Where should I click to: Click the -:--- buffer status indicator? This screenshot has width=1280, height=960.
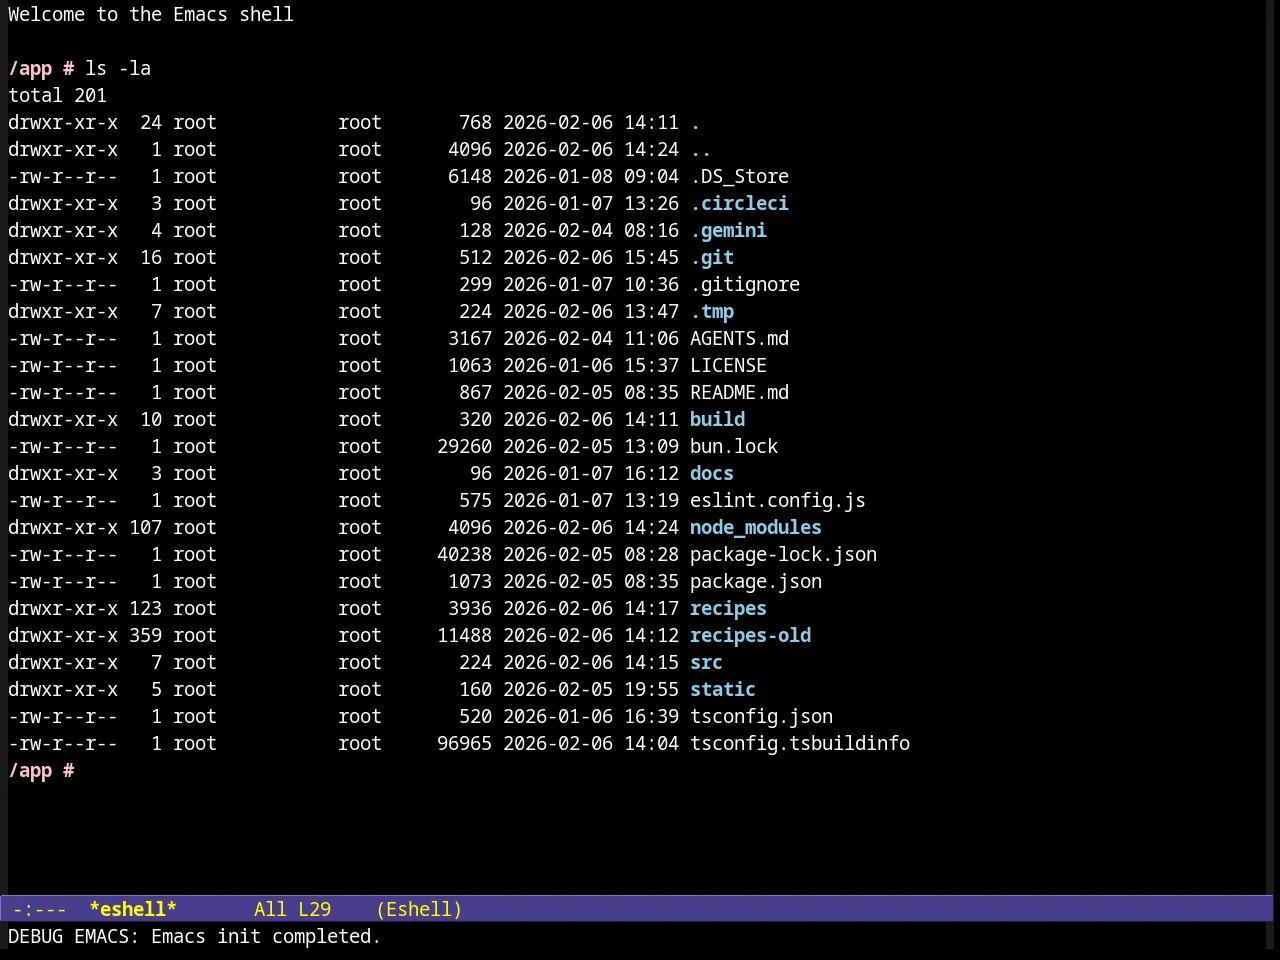coord(39,909)
